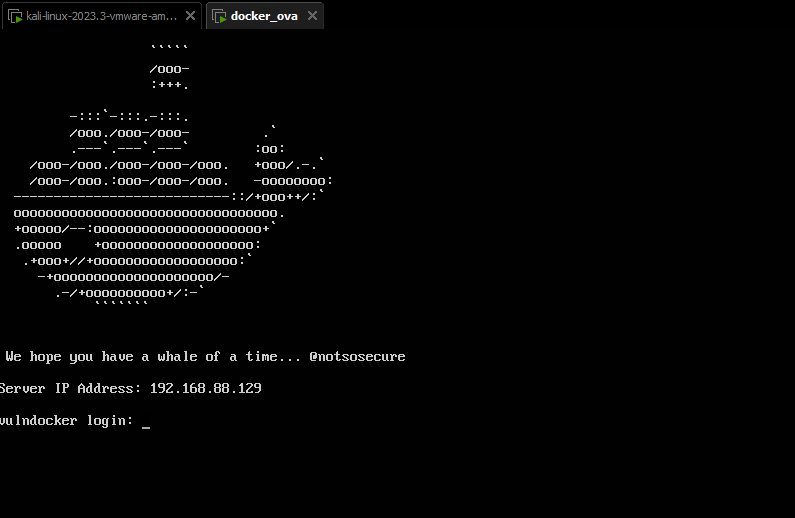Switch to the kali-linux-2023.3-vmware tab
This screenshot has height=518, width=795.
coord(101,16)
